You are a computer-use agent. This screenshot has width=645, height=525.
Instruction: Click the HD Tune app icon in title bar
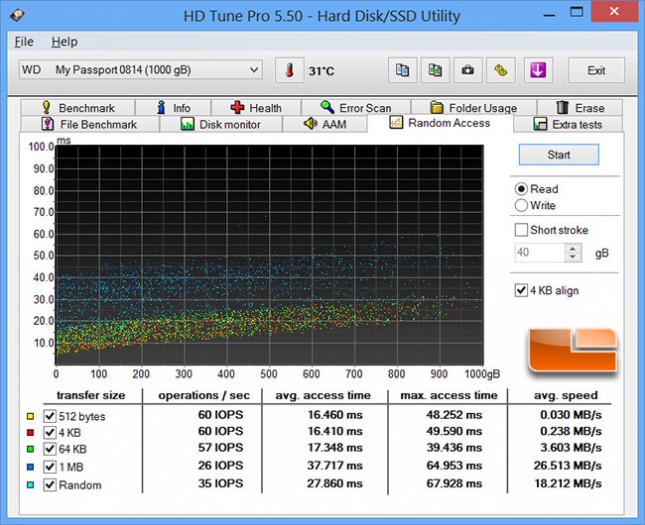coord(17,15)
